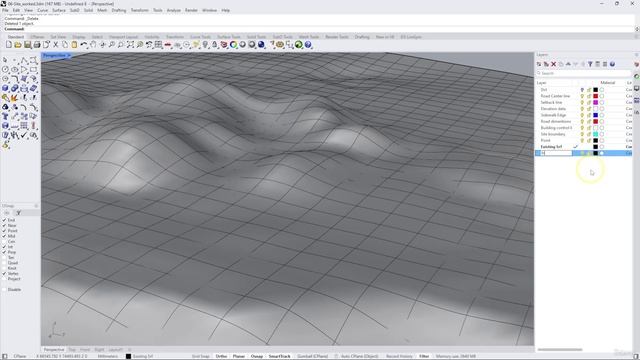The width and height of the screenshot is (640, 360).
Task: Click the multicolor render ring icon
Action: click(233, 44)
